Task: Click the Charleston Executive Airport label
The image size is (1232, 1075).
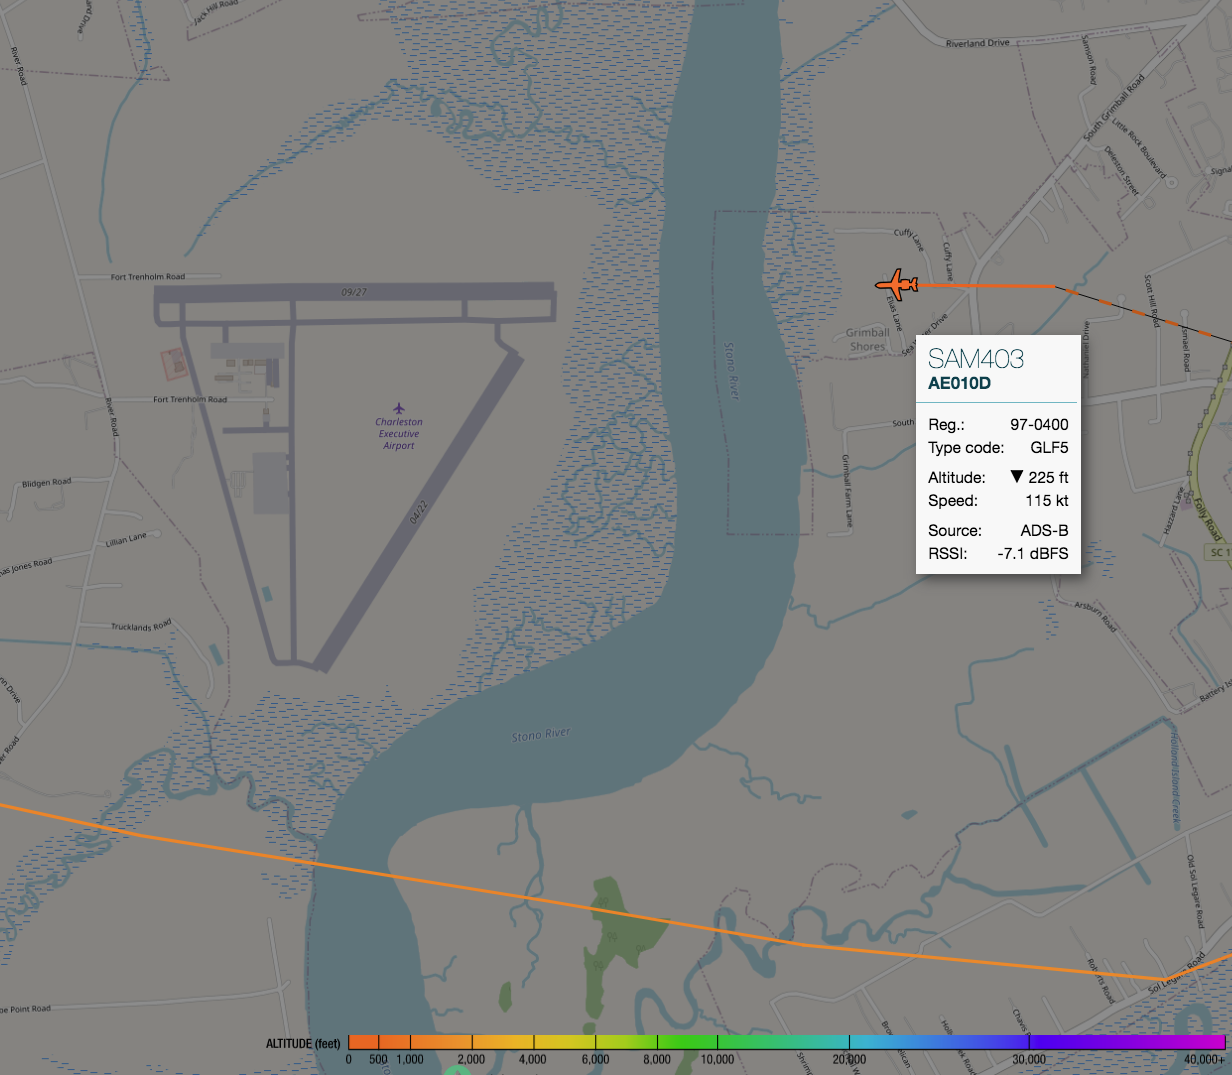Action: [x=399, y=434]
